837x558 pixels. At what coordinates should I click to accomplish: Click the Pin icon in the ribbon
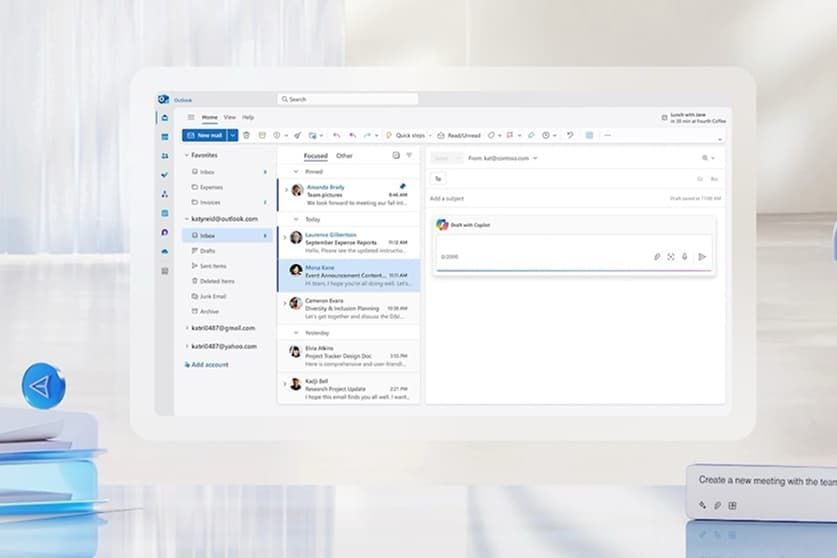[531, 136]
